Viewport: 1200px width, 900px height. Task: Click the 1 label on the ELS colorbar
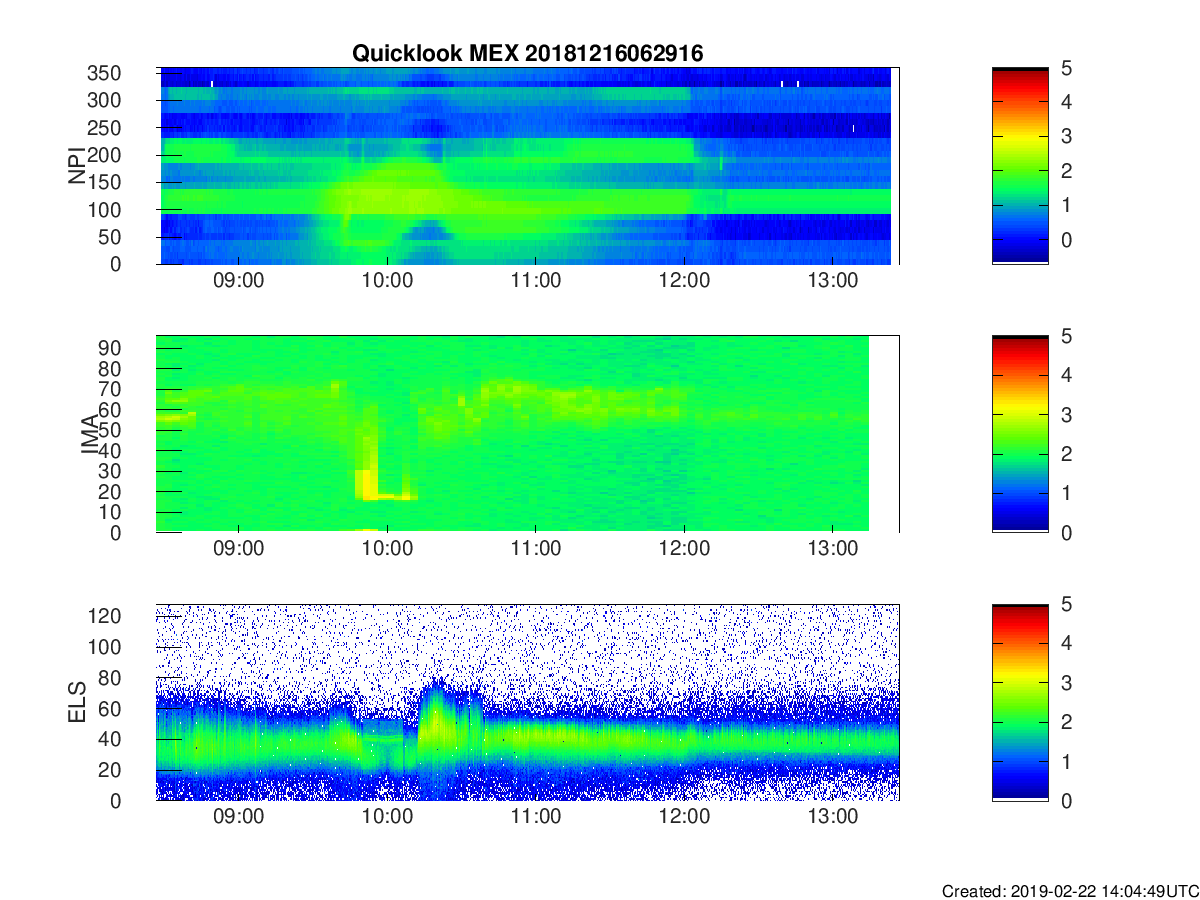coord(1066,761)
